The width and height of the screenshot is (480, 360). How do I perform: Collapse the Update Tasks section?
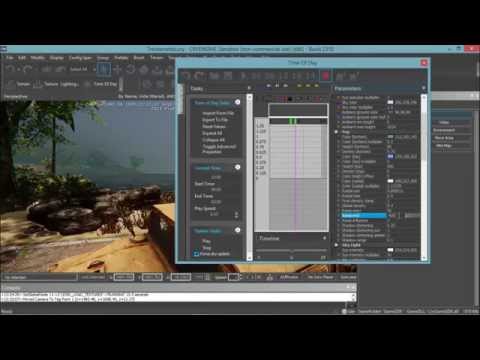(237, 230)
